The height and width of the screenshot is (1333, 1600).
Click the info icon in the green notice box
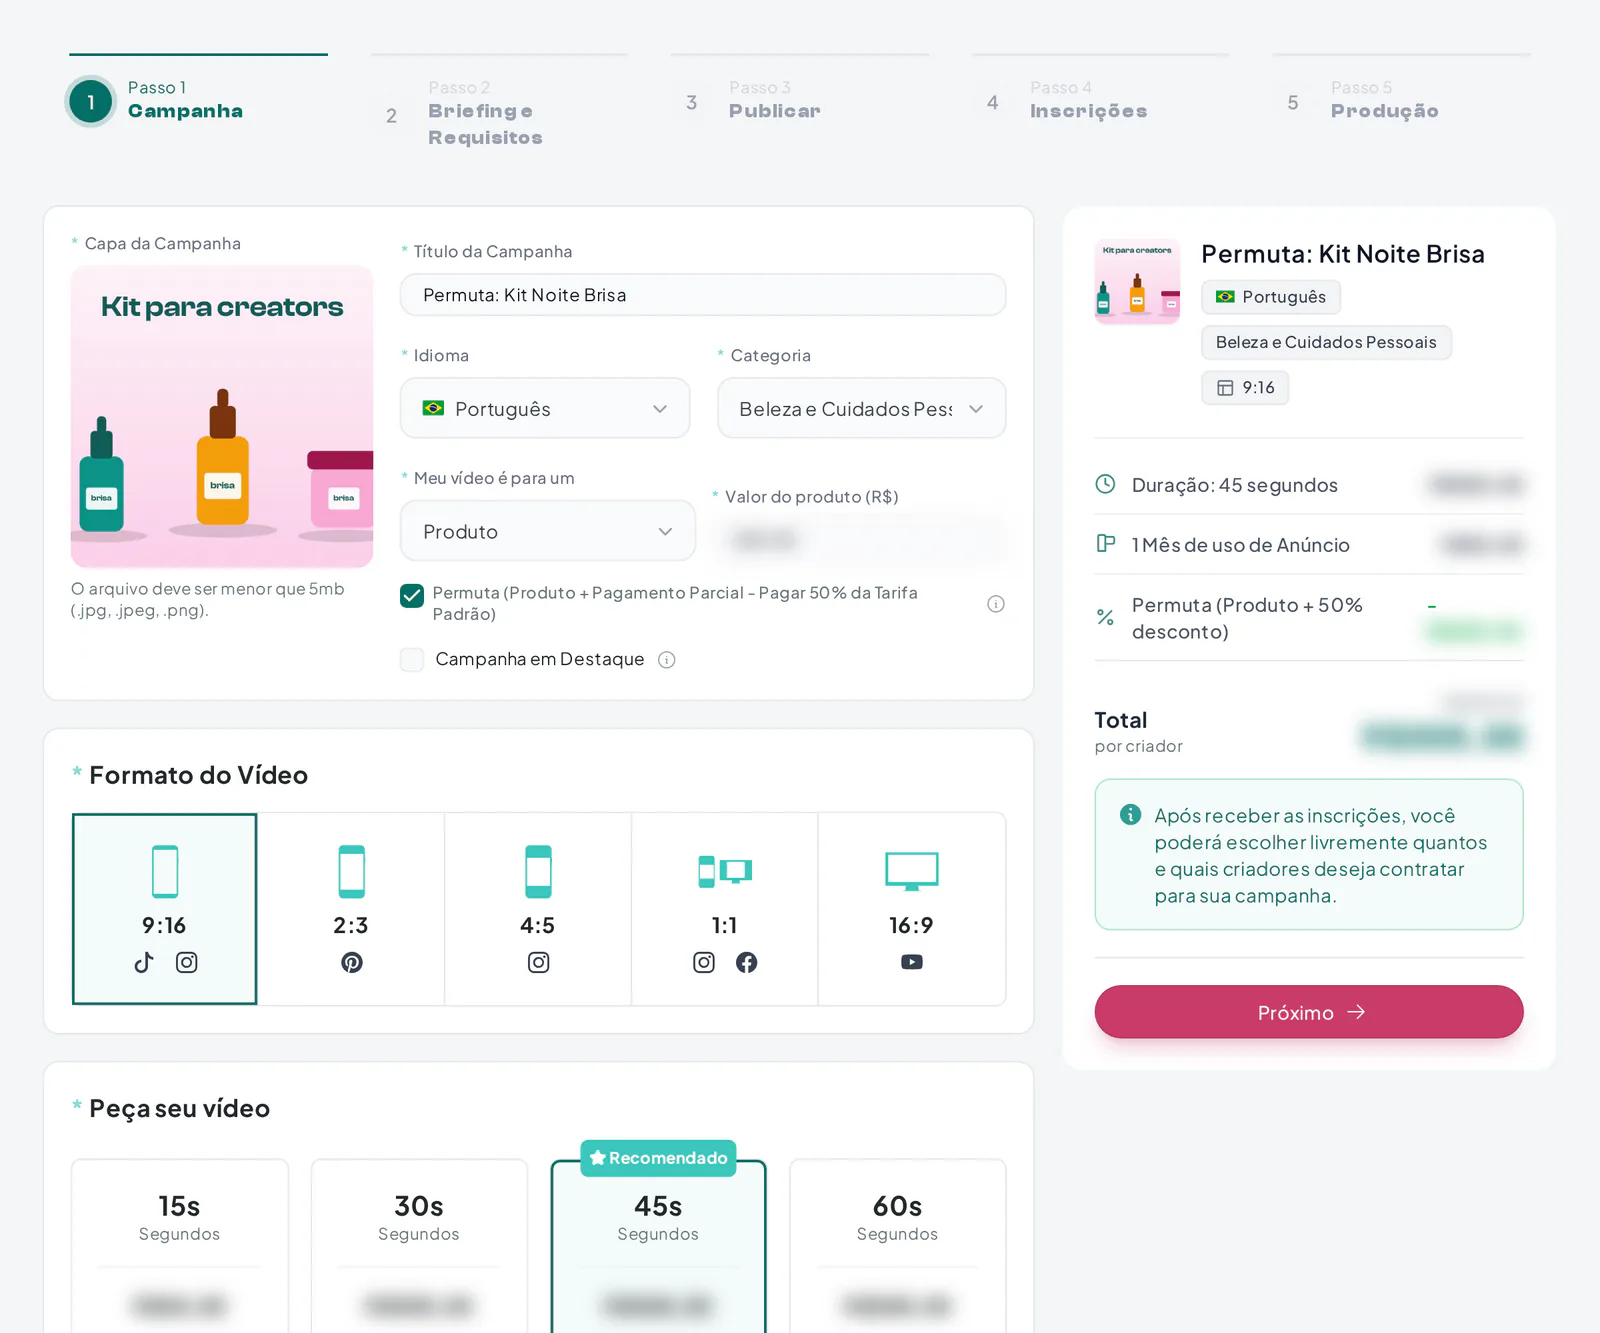[x=1130, y=814]
